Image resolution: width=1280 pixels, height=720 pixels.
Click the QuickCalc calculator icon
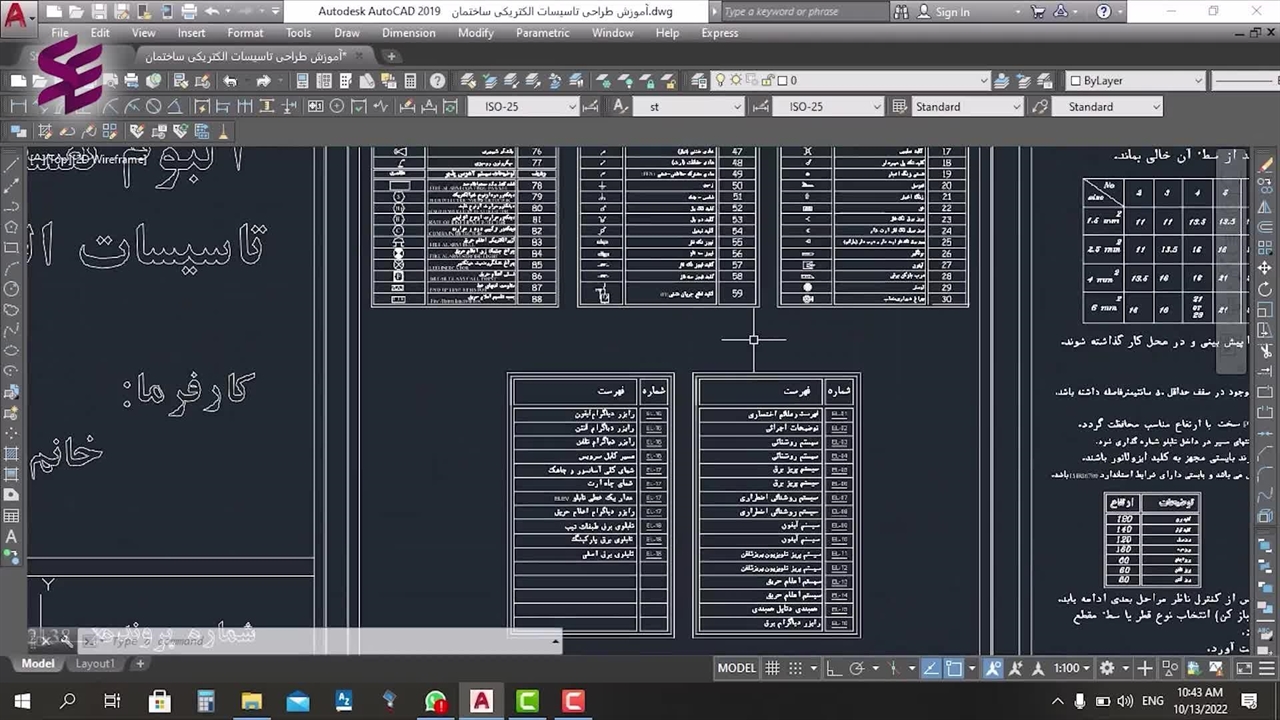point(410,81)
